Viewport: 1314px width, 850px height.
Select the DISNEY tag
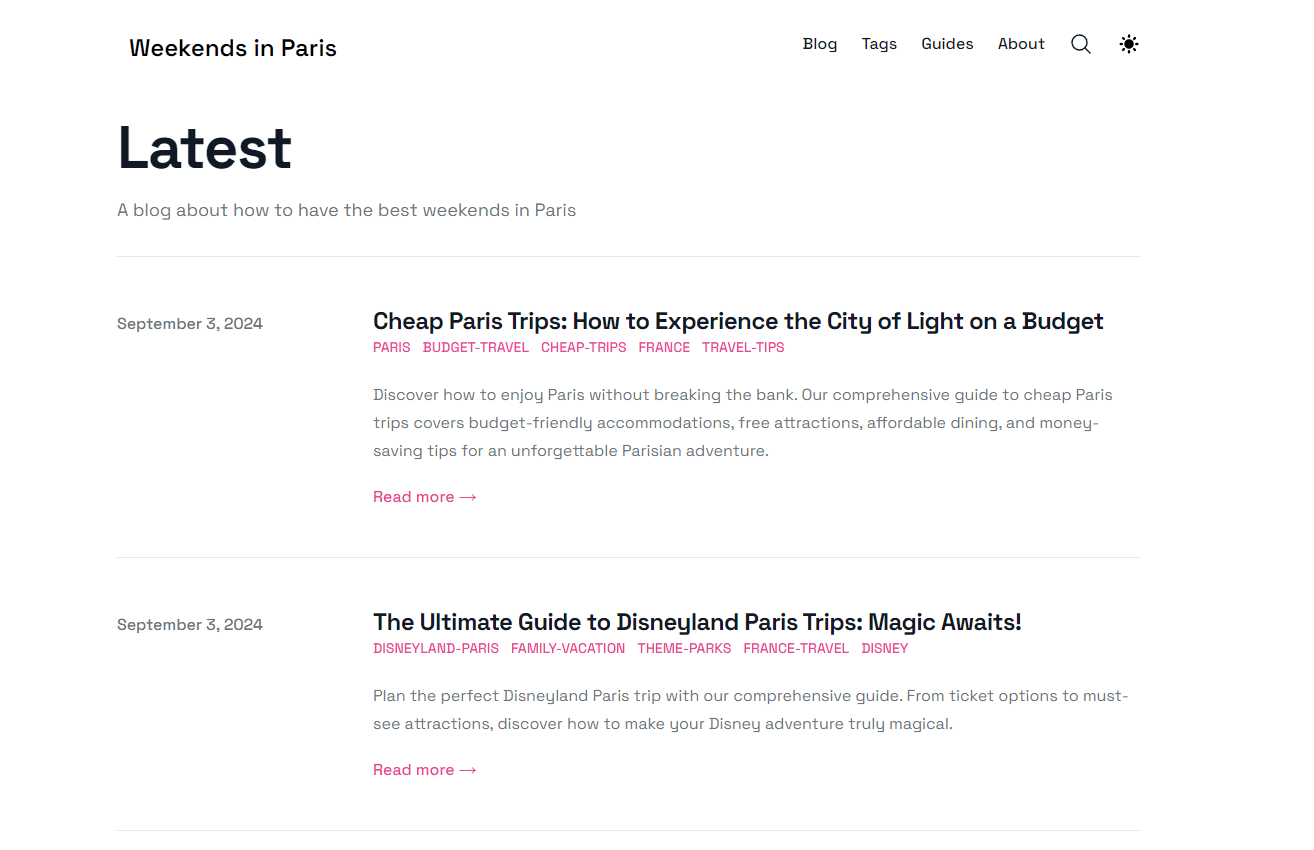coord(885,648)
